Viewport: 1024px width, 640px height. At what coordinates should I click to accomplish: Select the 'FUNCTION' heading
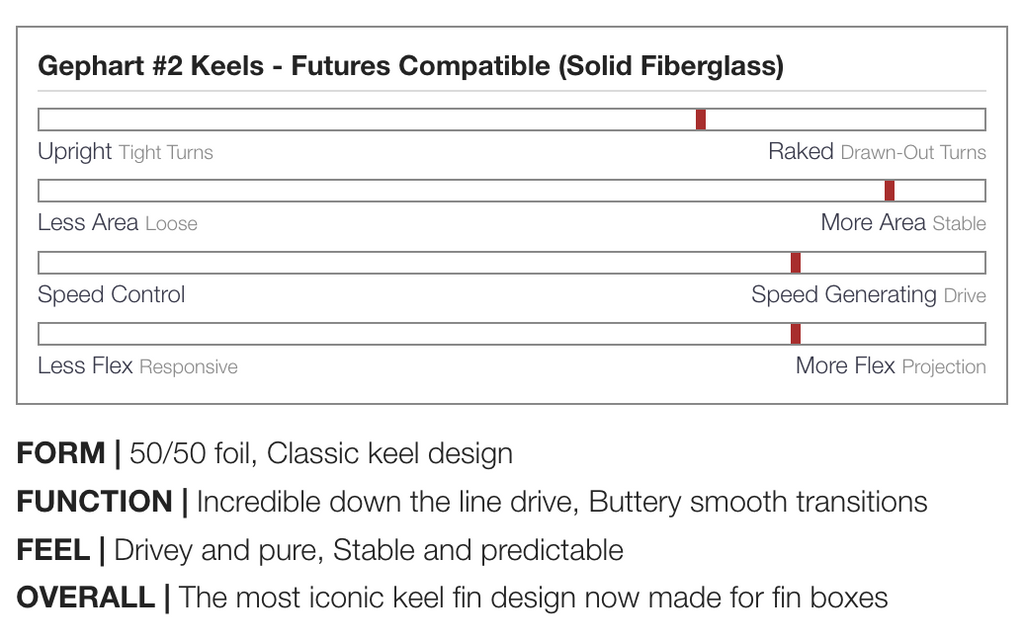[x=95, y=502]
